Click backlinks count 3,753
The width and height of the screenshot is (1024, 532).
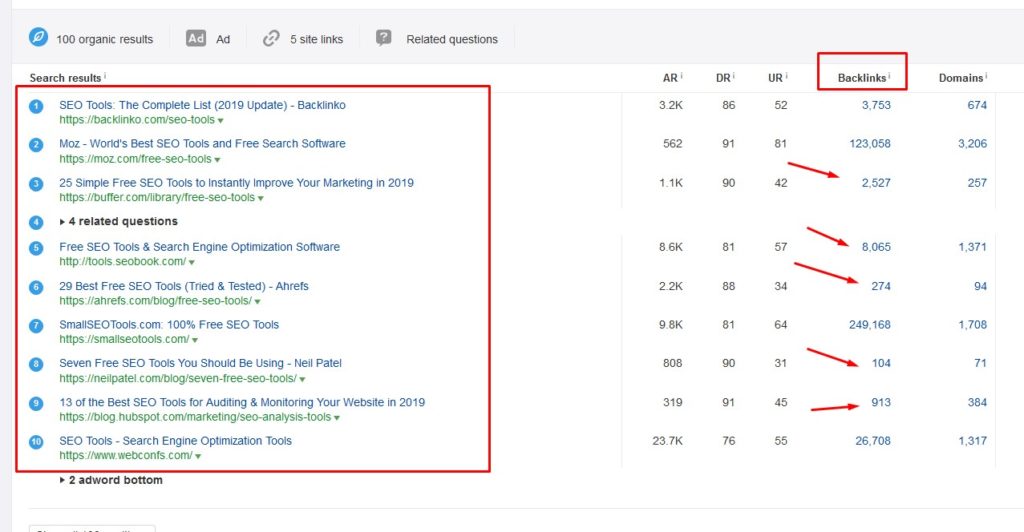[x=876, y=105]
